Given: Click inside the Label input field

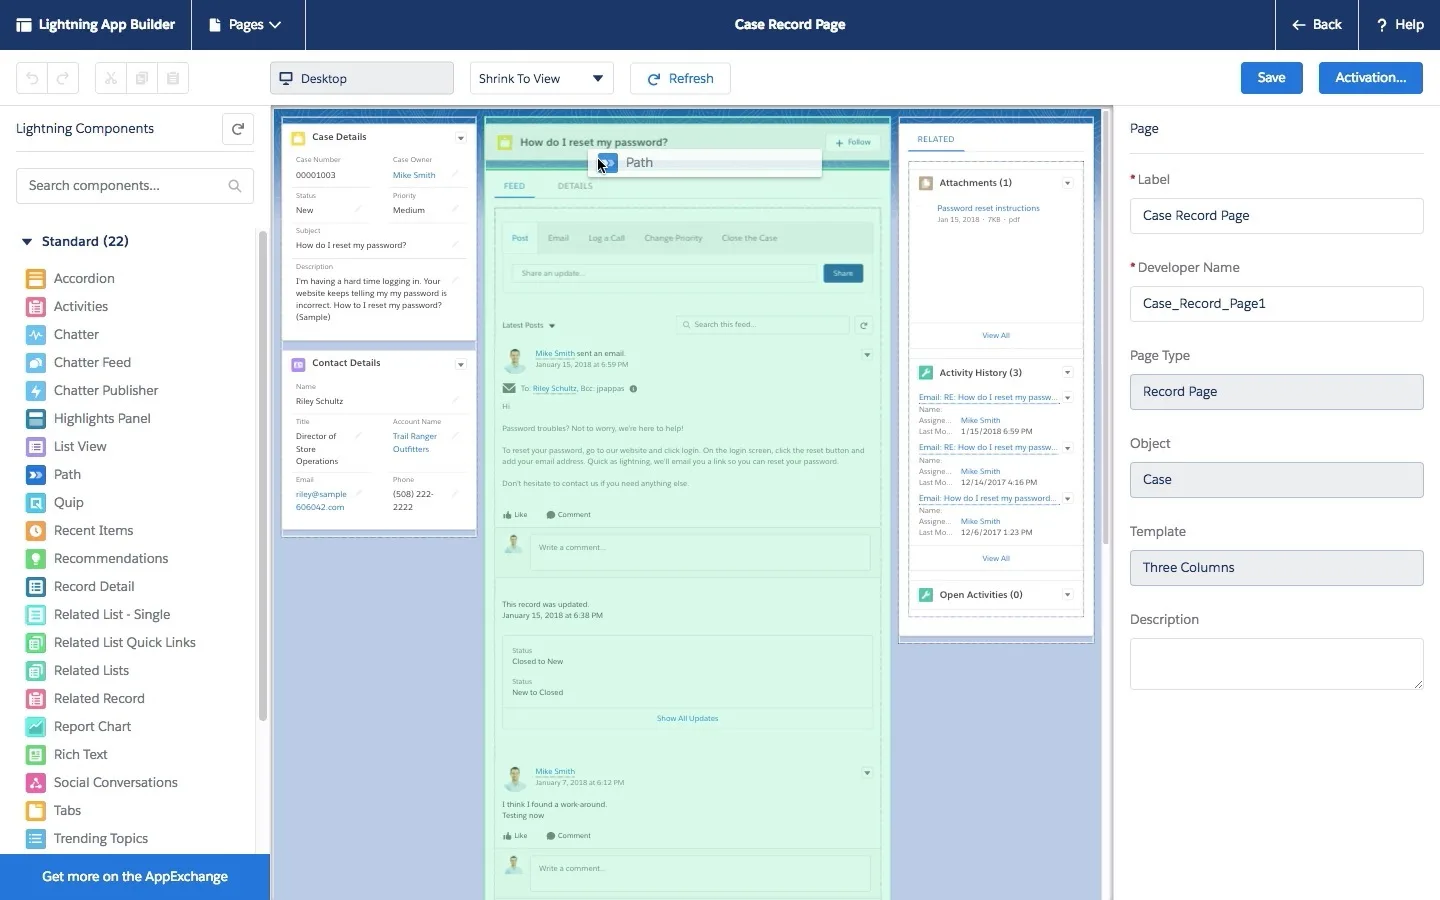Looking at the screenshot, I should click(1276, 216).
